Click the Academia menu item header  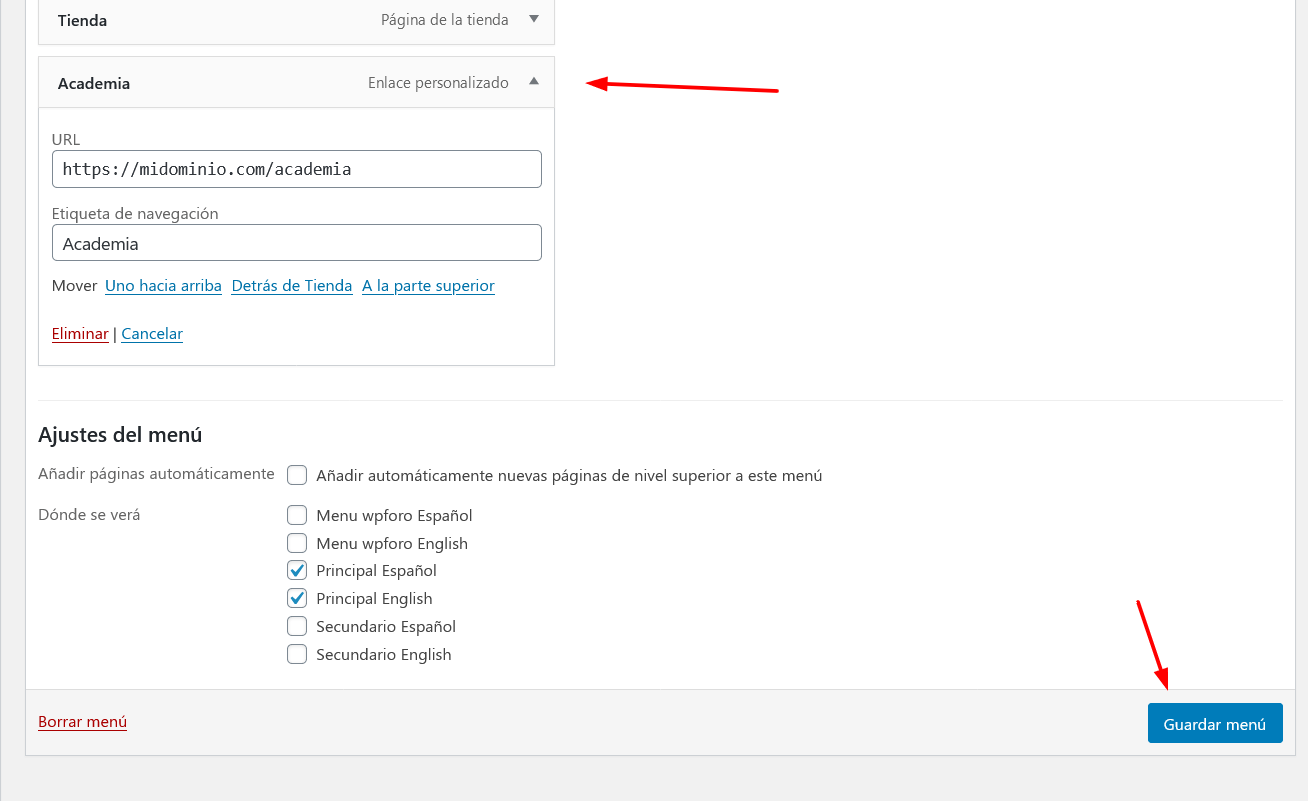coord(296,83)
